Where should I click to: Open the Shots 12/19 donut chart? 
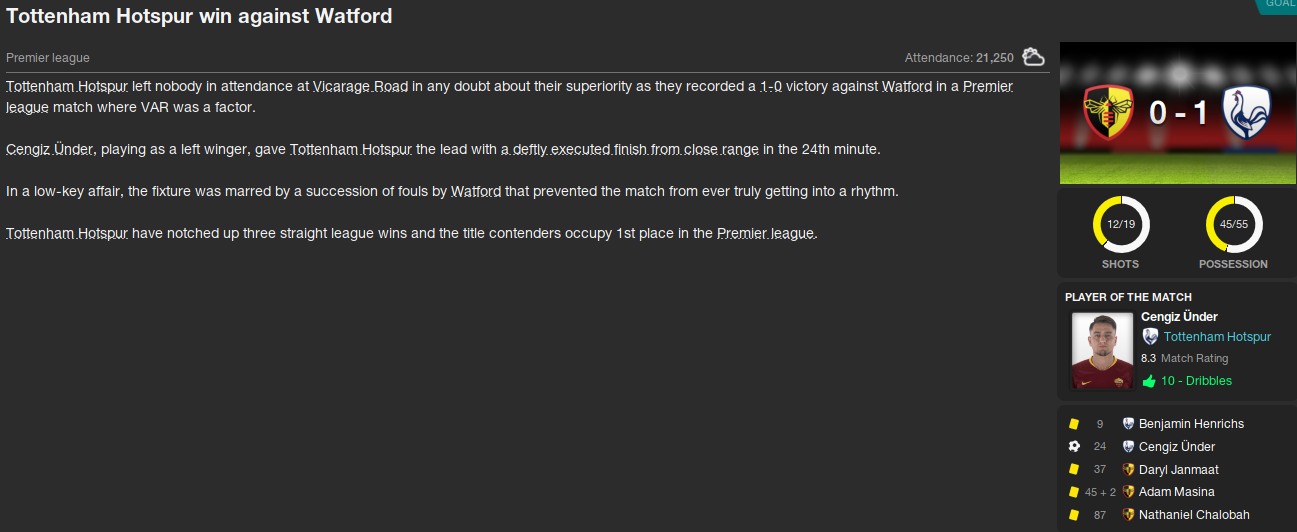click(1120, 225)
